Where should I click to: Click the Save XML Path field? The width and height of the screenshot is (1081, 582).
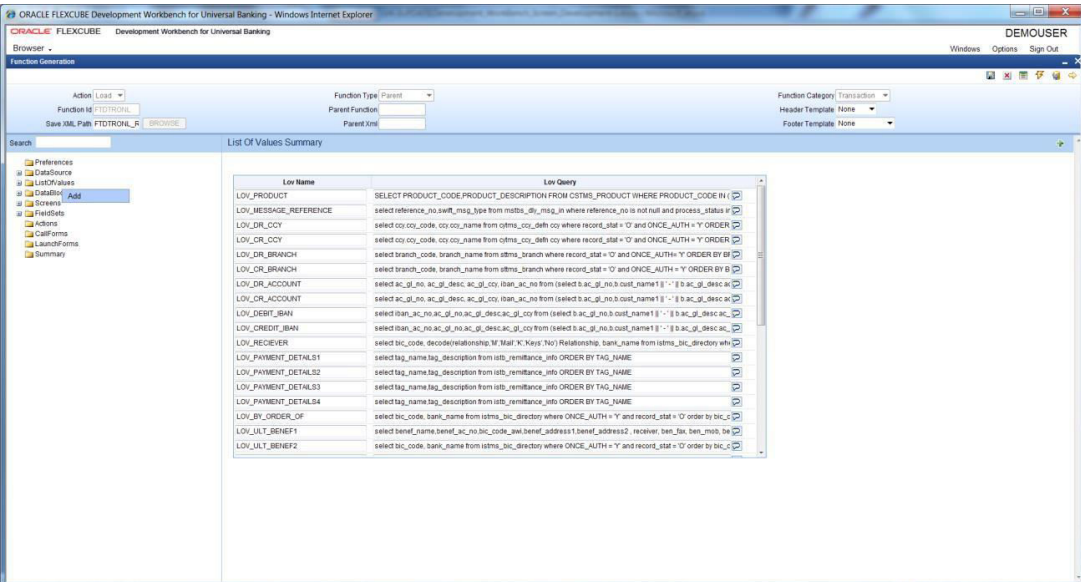point(117,124)
